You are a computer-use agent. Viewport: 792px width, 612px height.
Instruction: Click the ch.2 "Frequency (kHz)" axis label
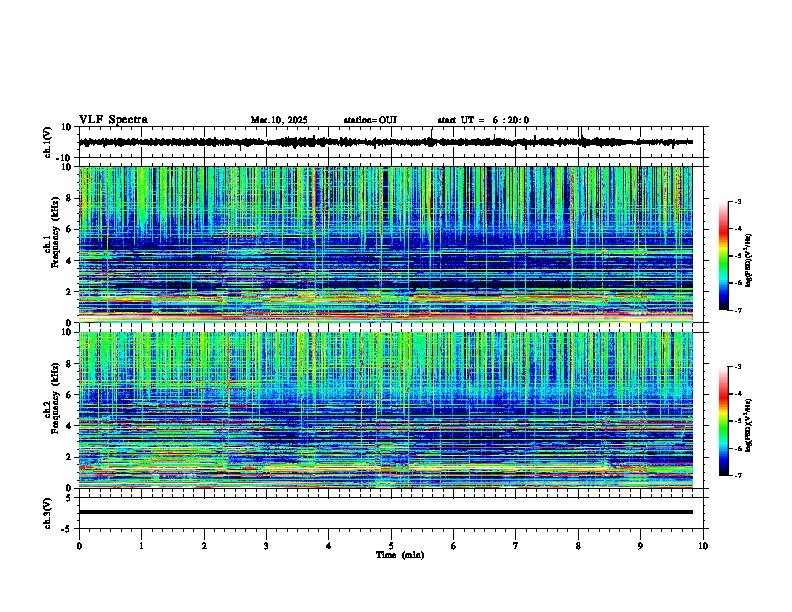[56, 397]
